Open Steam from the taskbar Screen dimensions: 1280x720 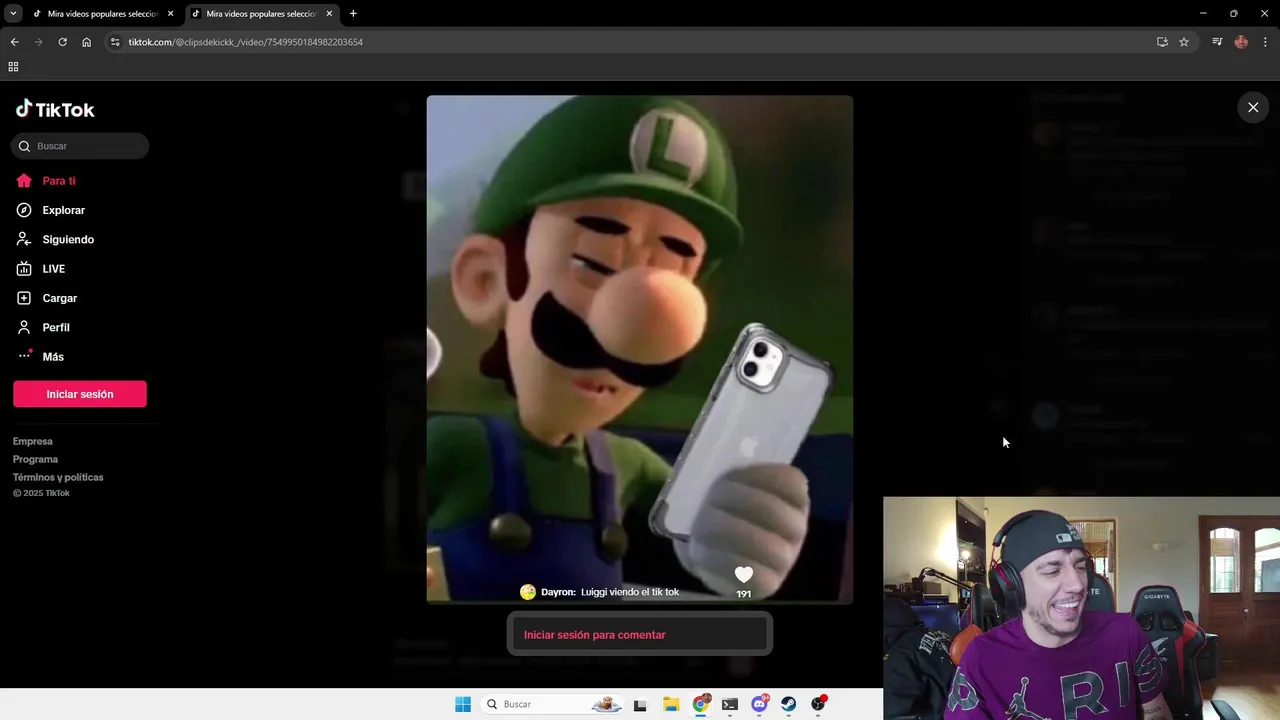click(789, 704)
